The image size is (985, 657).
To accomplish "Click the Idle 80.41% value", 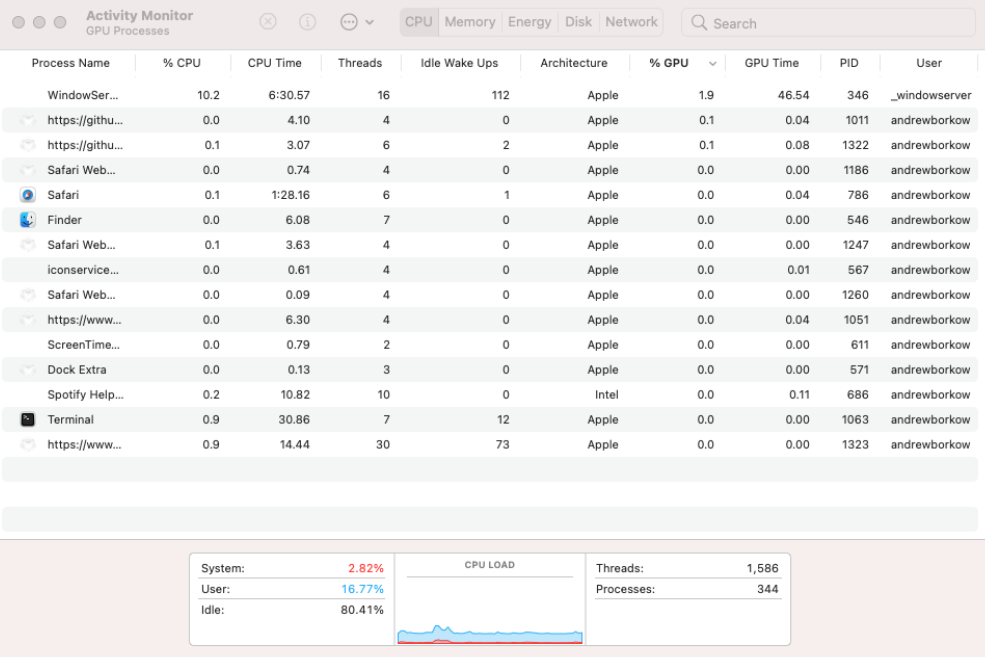I will pyautogui.click(x=362, y=610).
